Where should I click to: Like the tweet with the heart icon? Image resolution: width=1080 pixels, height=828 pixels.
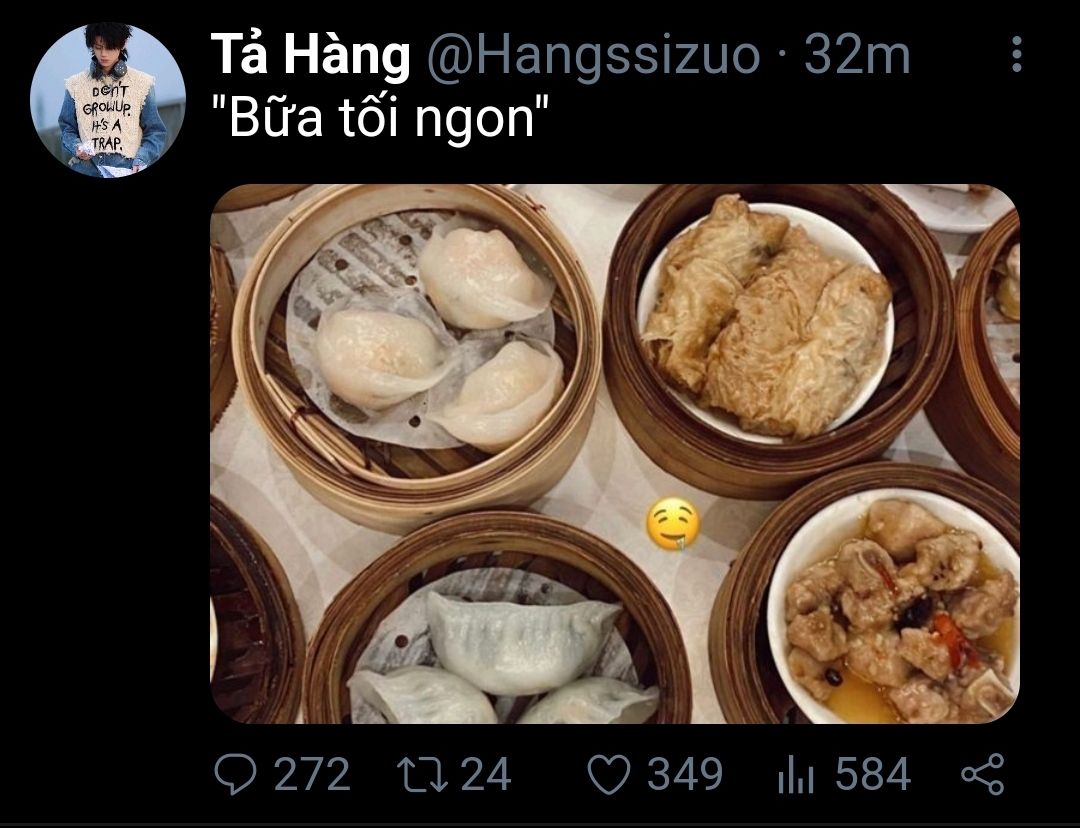[x=609, y=774]
